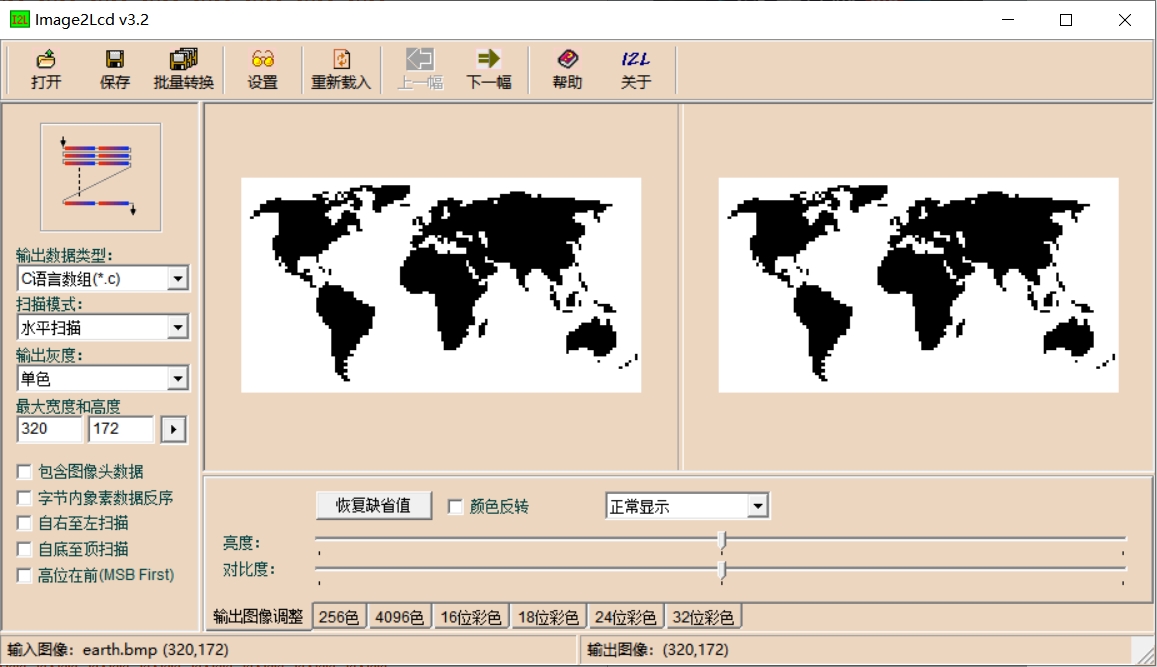Viewport: 1157px width, 667px height.
Task: Click the 对比度 contrast slider handle
Action: click(x=722, y=569)
